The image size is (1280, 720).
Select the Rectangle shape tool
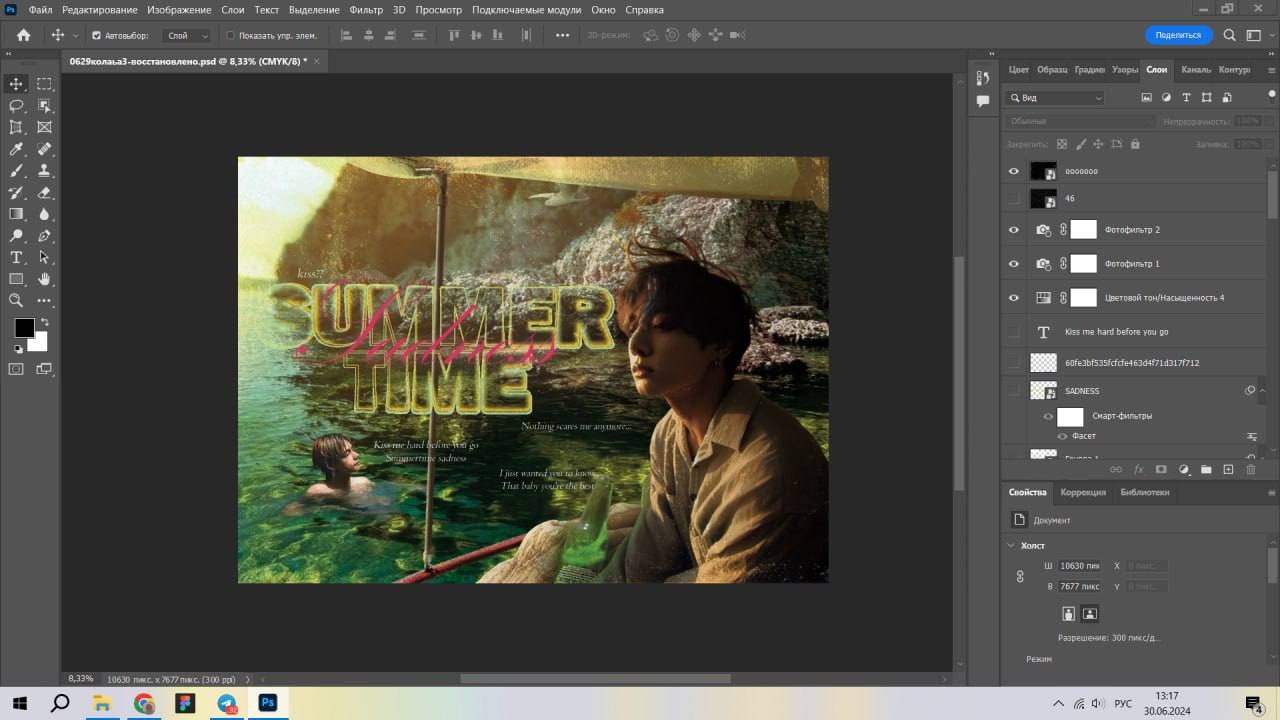tap(16, 279)
